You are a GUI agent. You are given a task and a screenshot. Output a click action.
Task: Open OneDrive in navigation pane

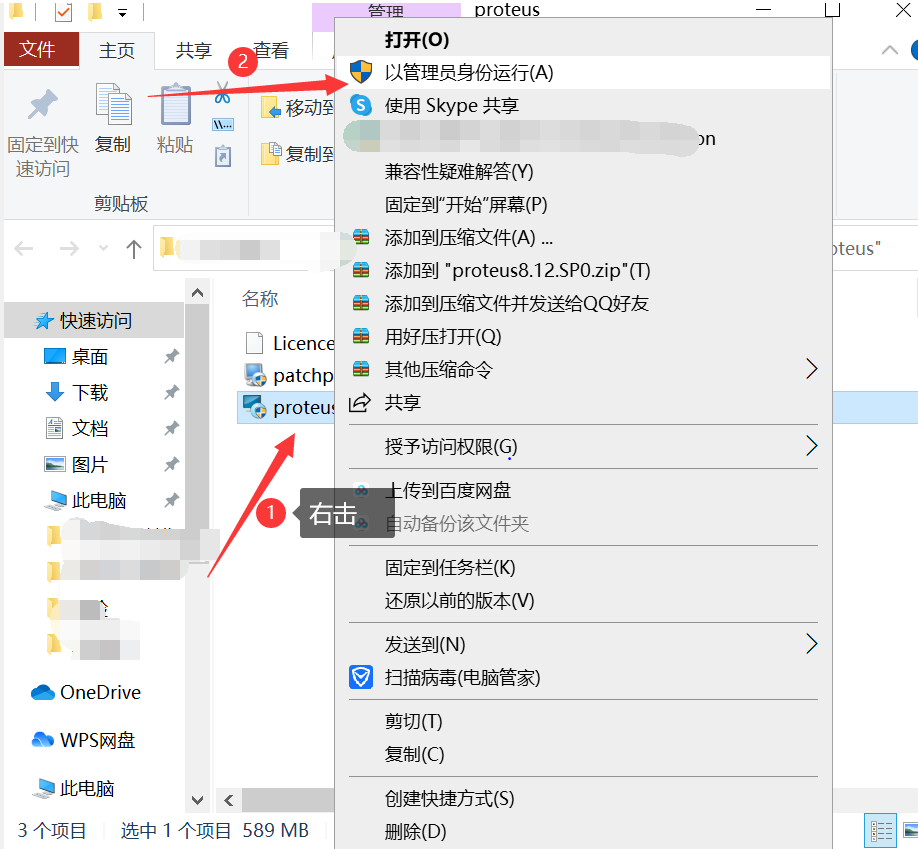(85, 692)
